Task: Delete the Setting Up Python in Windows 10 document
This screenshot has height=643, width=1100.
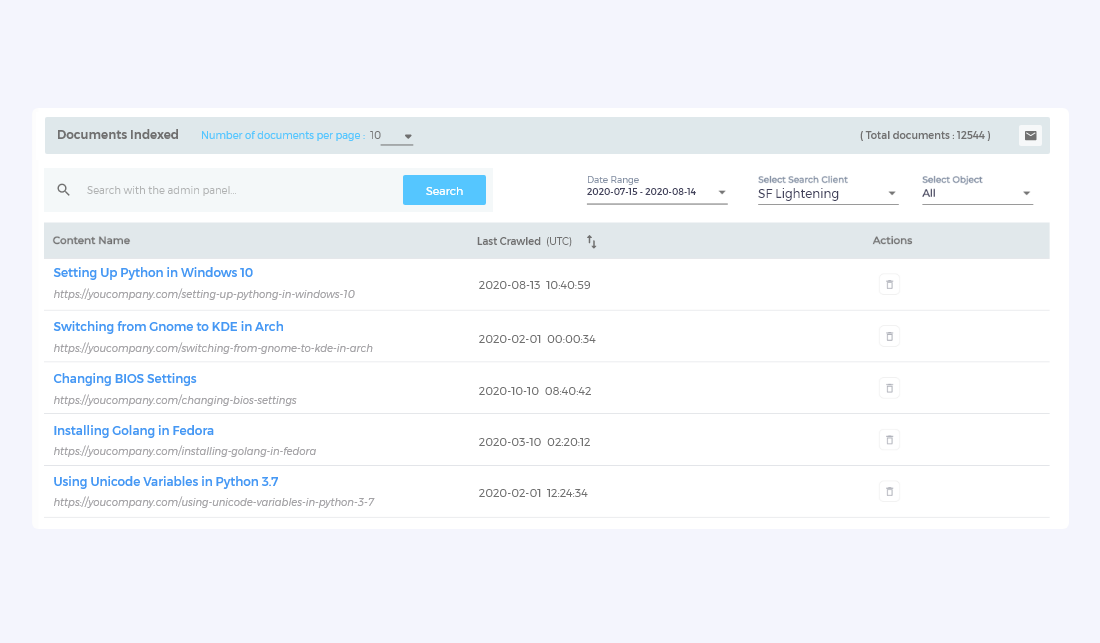Action: 889,285
